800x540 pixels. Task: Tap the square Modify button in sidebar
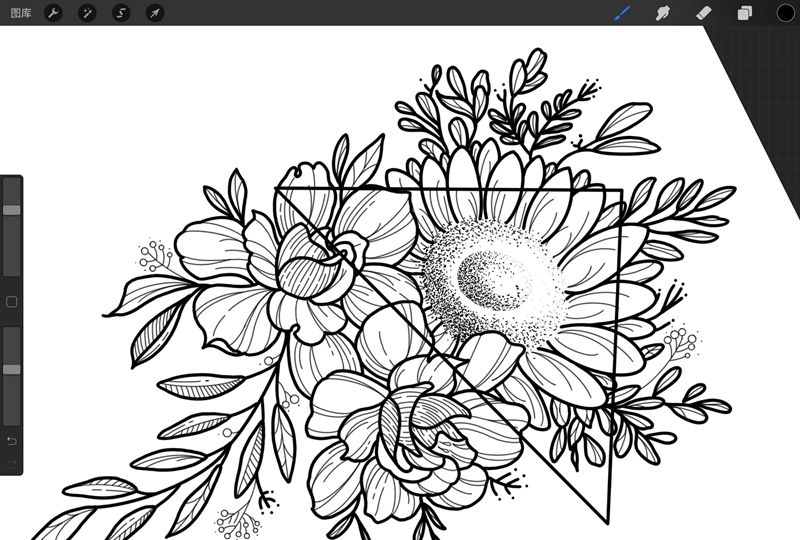[12, 301]
